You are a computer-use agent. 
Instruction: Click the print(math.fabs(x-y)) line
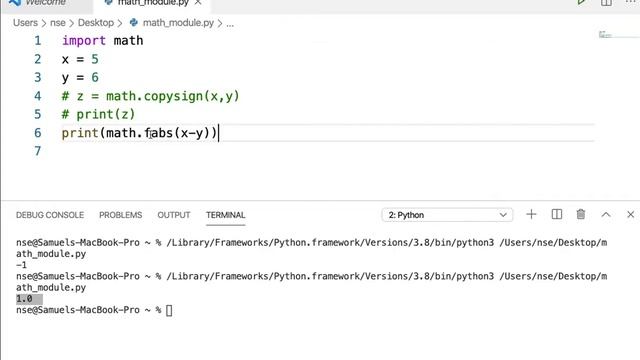(x=139, y=133)
